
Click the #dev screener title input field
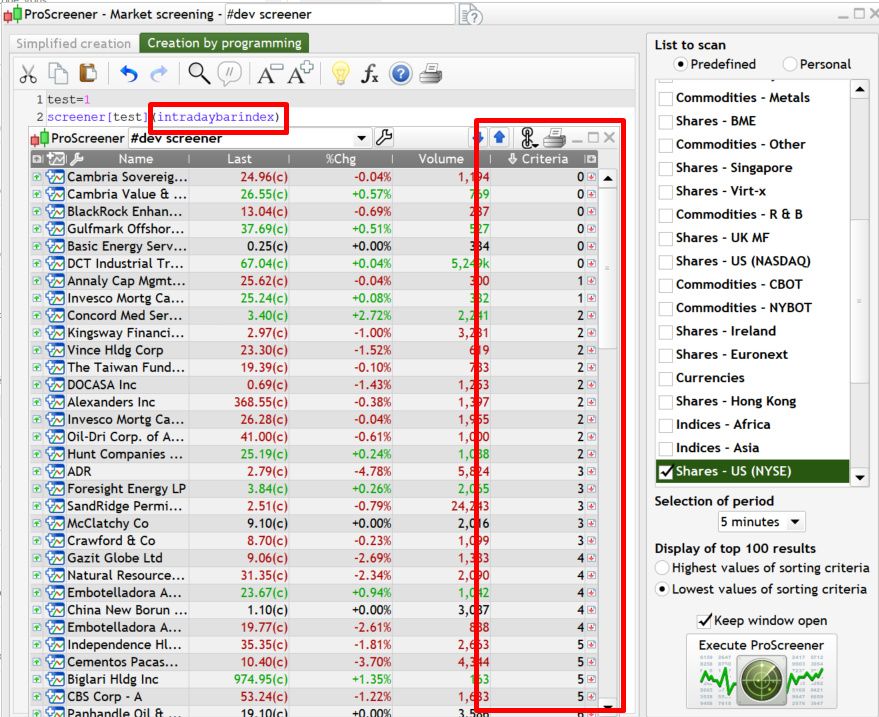(x=340, y=15)
